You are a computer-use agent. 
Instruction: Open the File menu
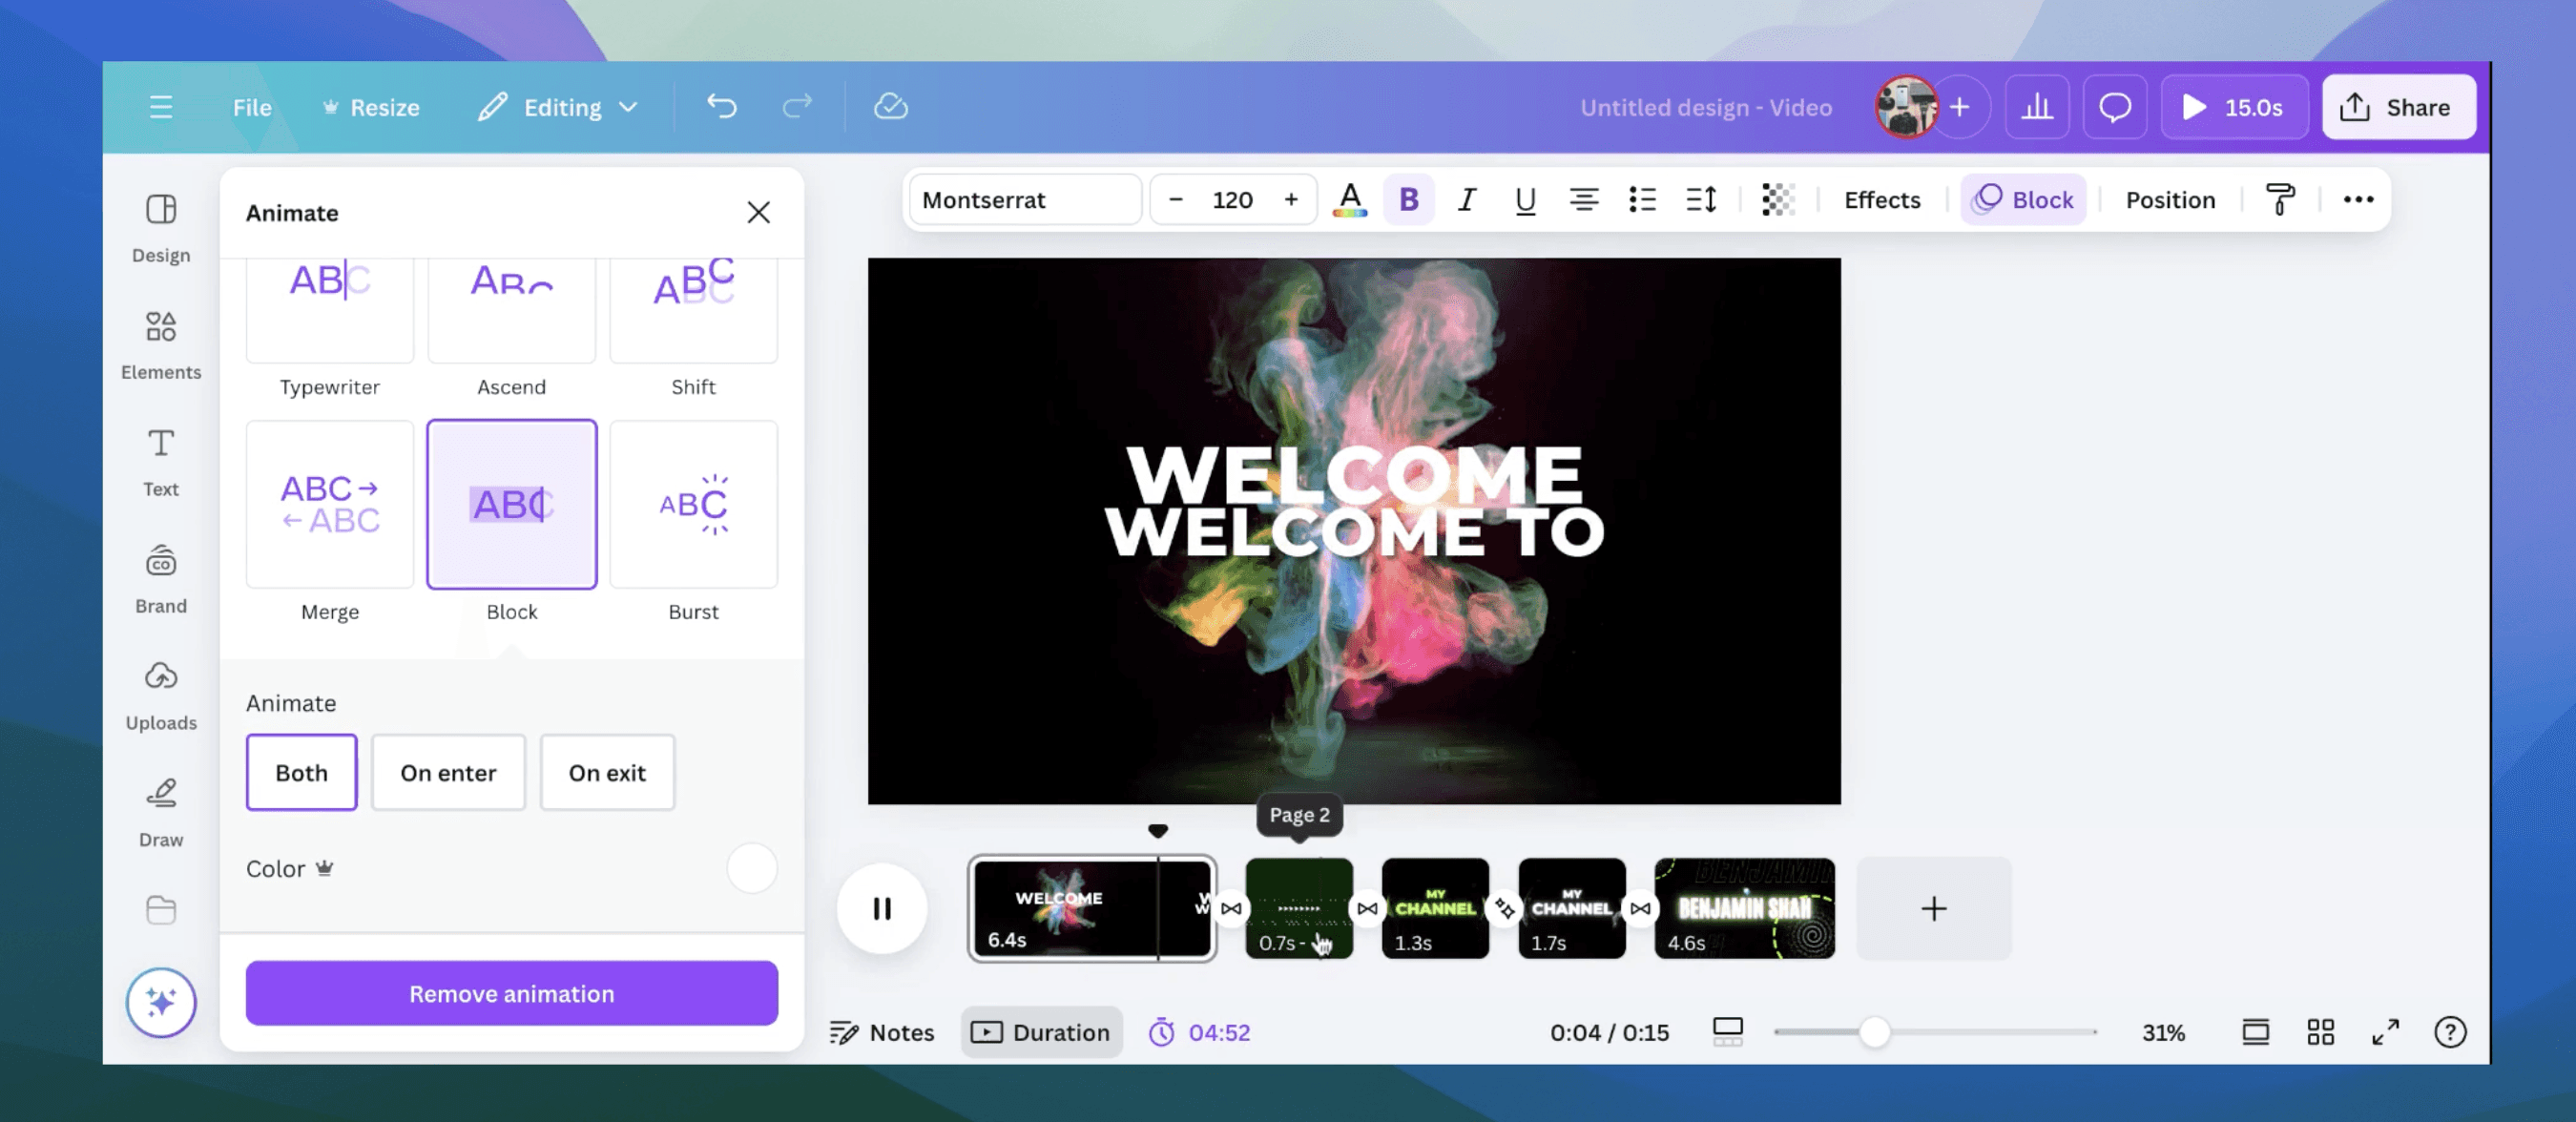252,107
